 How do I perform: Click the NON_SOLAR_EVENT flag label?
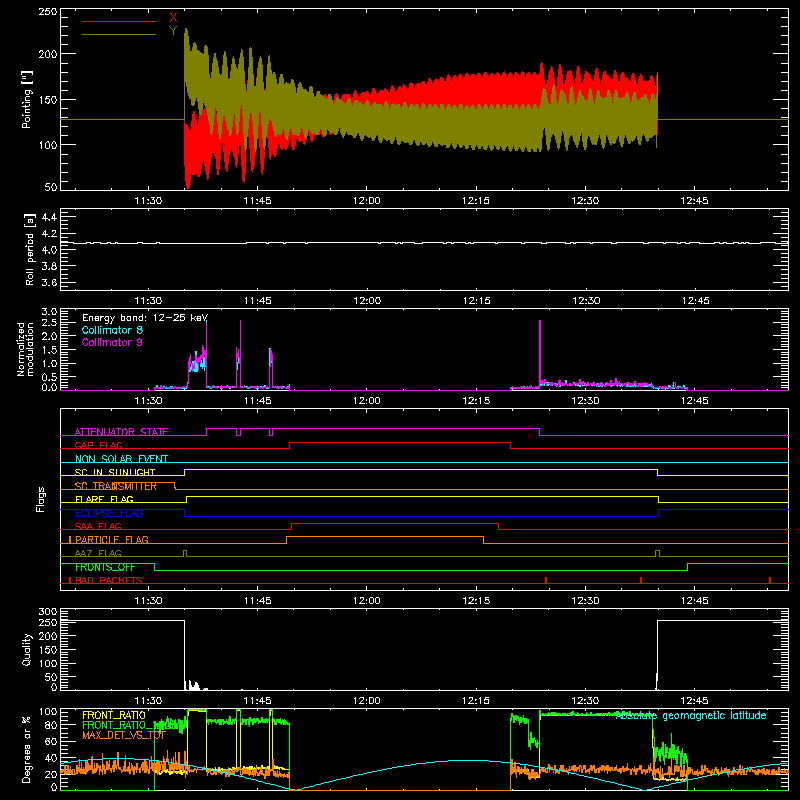tap(121, 459)
